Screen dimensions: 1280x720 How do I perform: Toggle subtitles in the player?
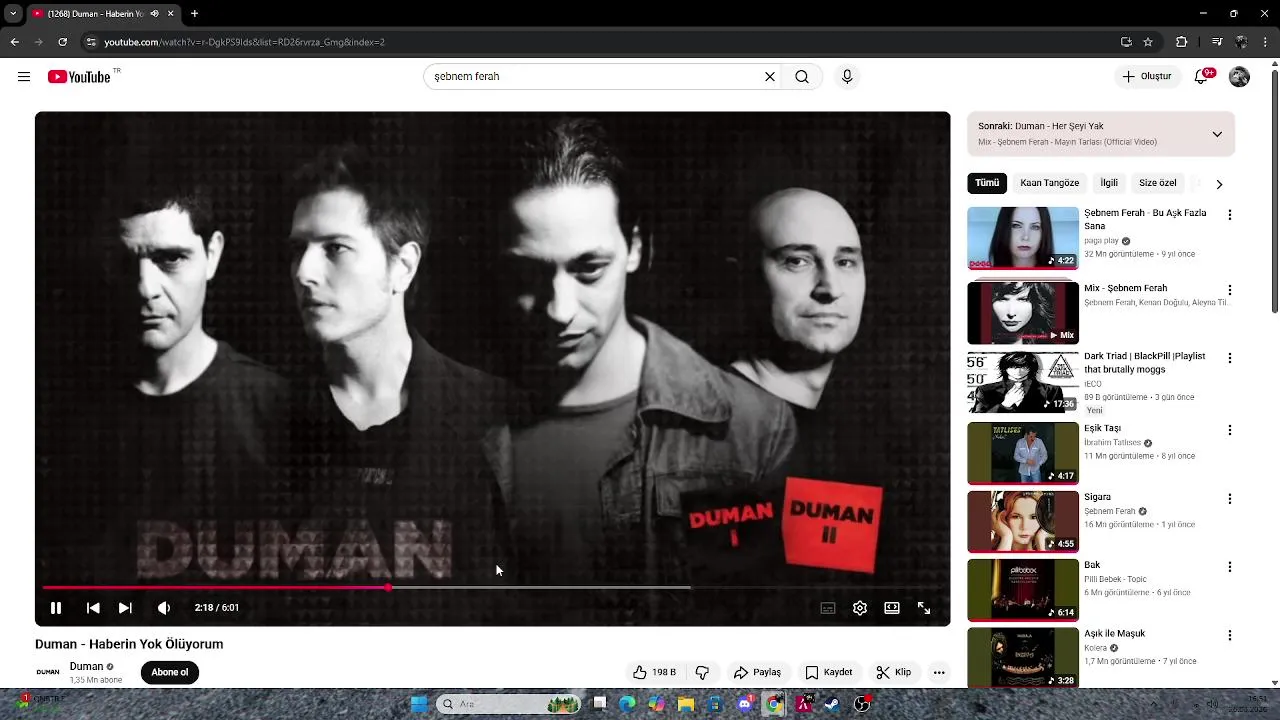pyautogui.click(x=828, y=608)
